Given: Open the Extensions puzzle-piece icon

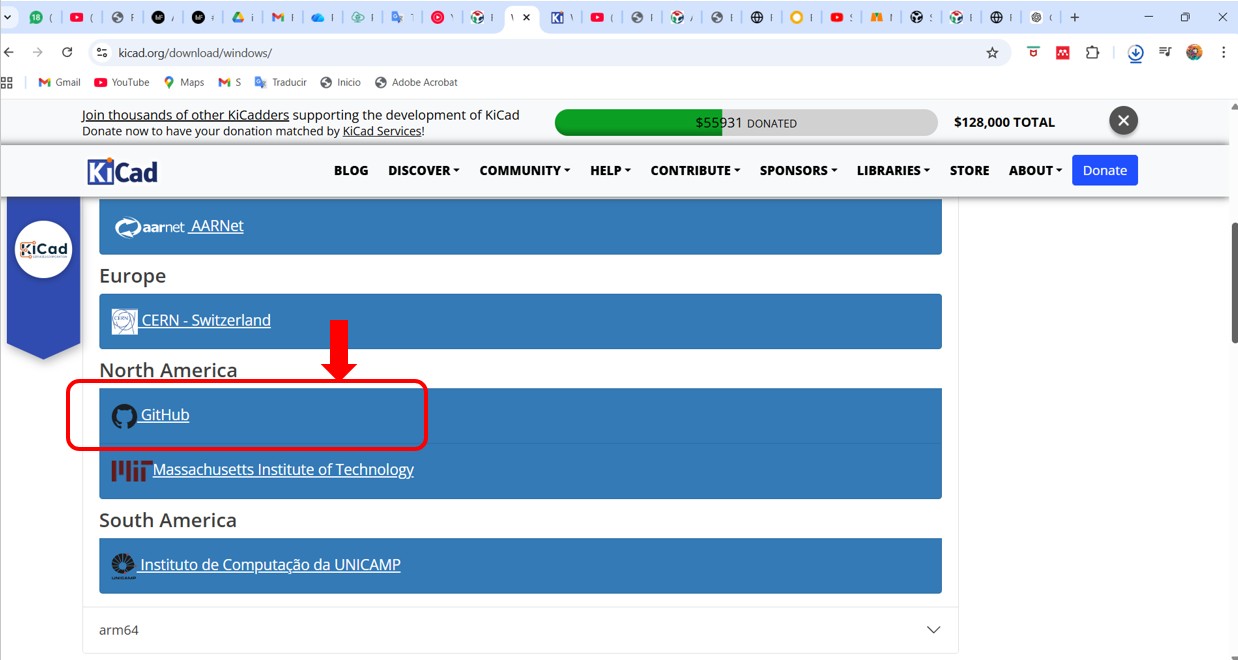Looking at the screenshot, I should tap(1092, 52).
